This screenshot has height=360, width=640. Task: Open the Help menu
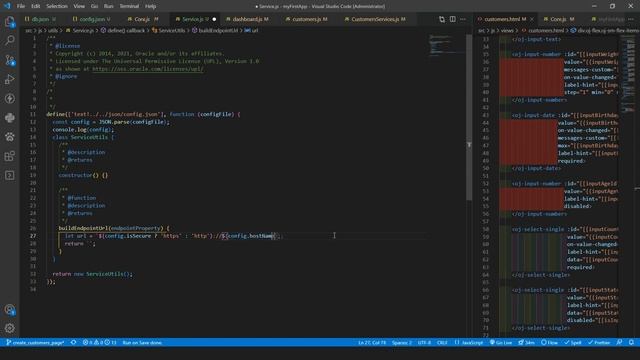coord(151,6)
